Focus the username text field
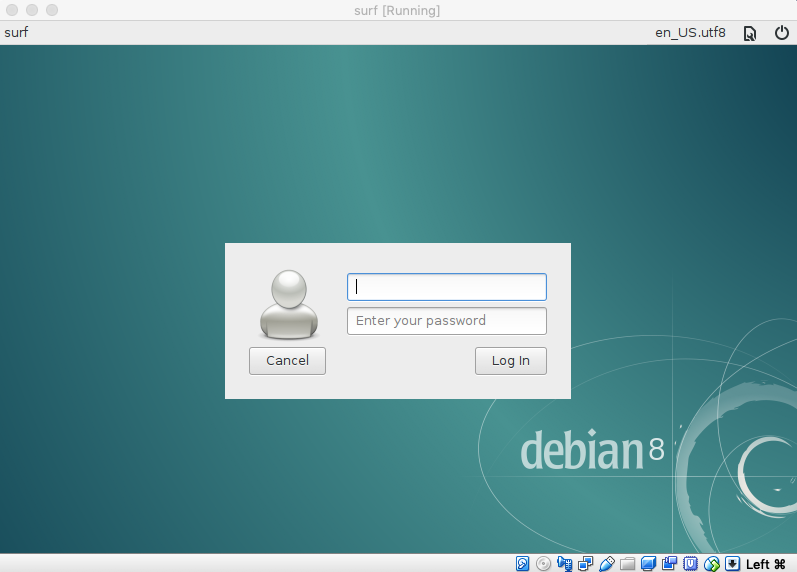The width and height of the screenshot is (797, 572). 446,287
